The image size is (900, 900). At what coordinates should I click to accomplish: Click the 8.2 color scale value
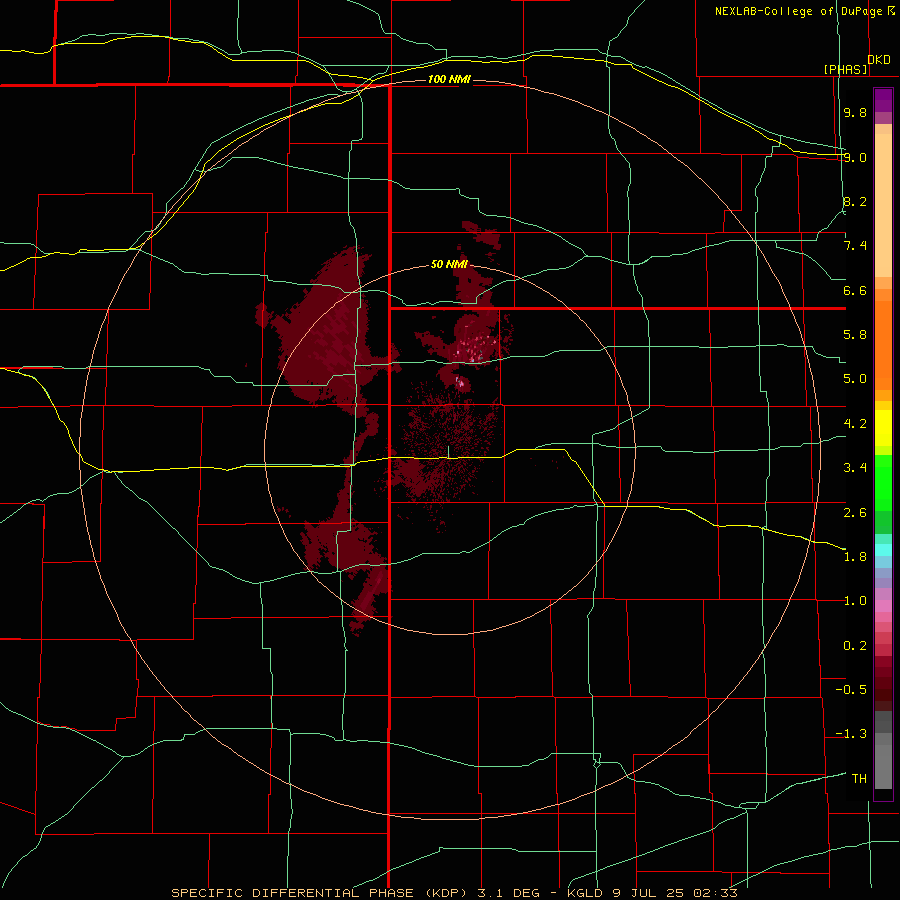pyautogui.click(x=855, y=201)
